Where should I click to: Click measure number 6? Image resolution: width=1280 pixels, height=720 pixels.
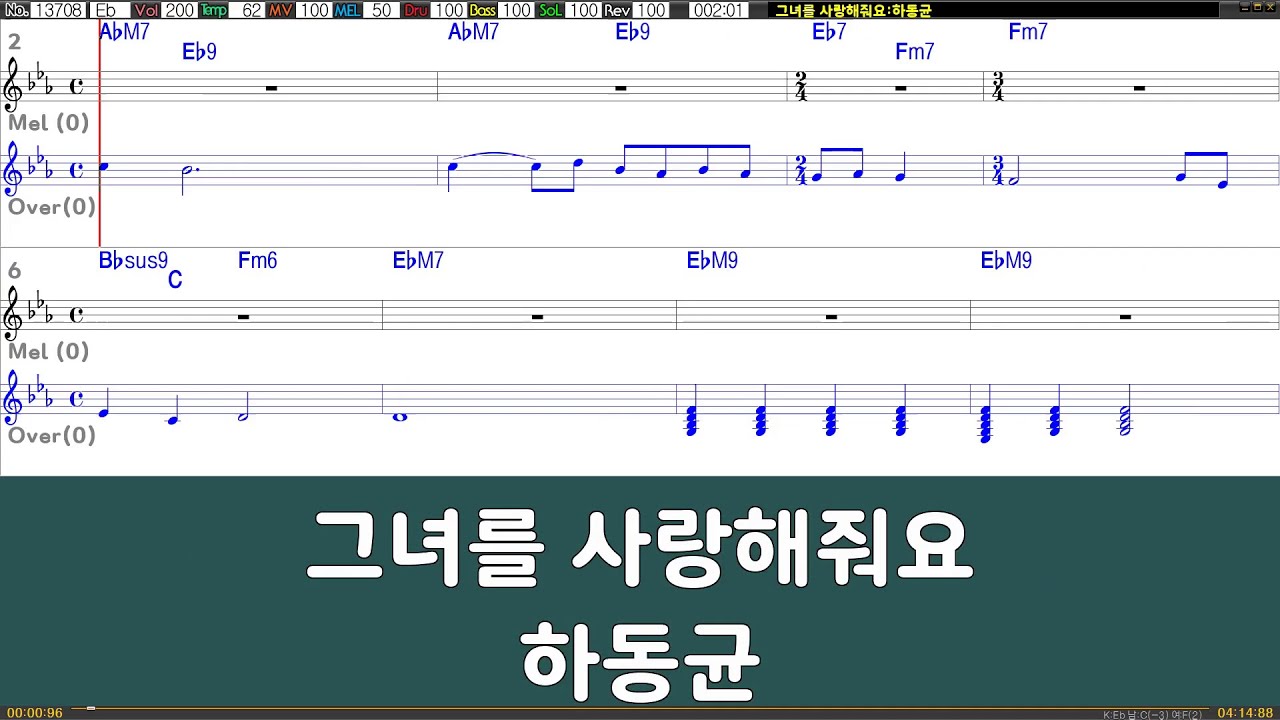point(14,271)
